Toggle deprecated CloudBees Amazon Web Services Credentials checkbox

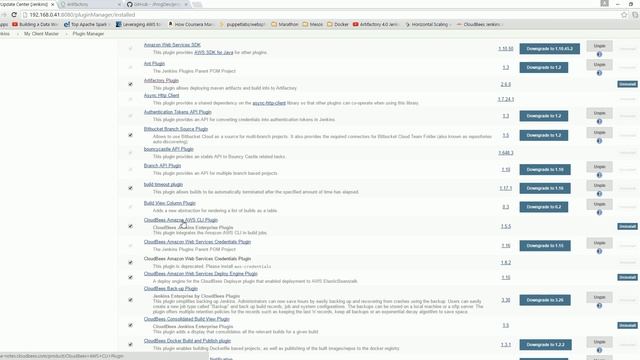coord(131,262)
